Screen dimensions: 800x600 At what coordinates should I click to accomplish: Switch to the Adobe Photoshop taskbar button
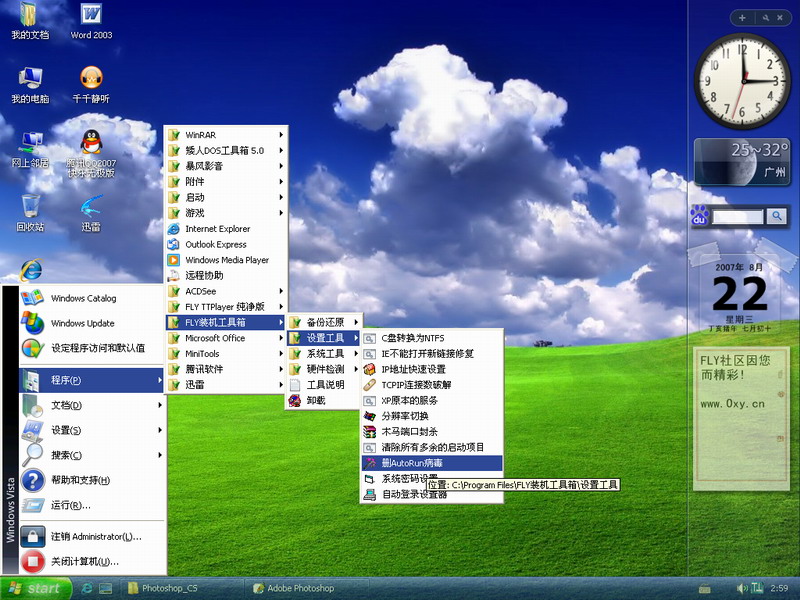306,588
